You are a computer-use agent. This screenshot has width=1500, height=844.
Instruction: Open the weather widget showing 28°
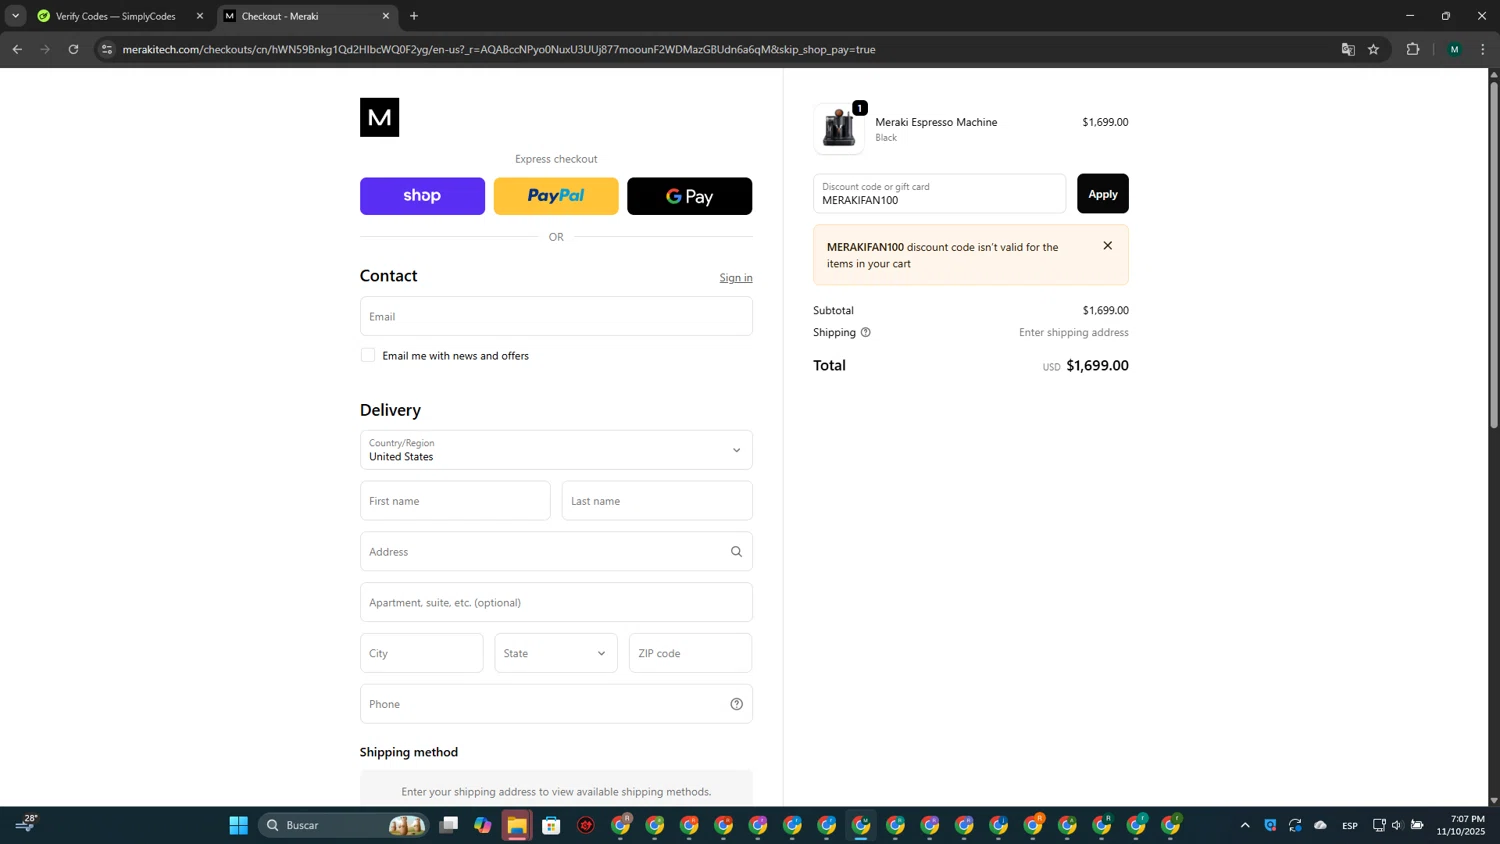pos(27,823)
